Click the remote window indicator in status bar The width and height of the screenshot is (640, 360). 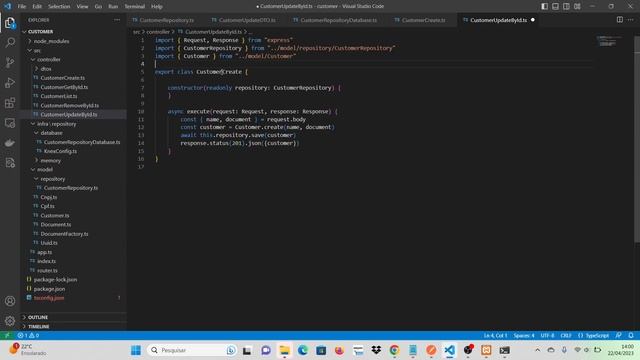[7, 336]
